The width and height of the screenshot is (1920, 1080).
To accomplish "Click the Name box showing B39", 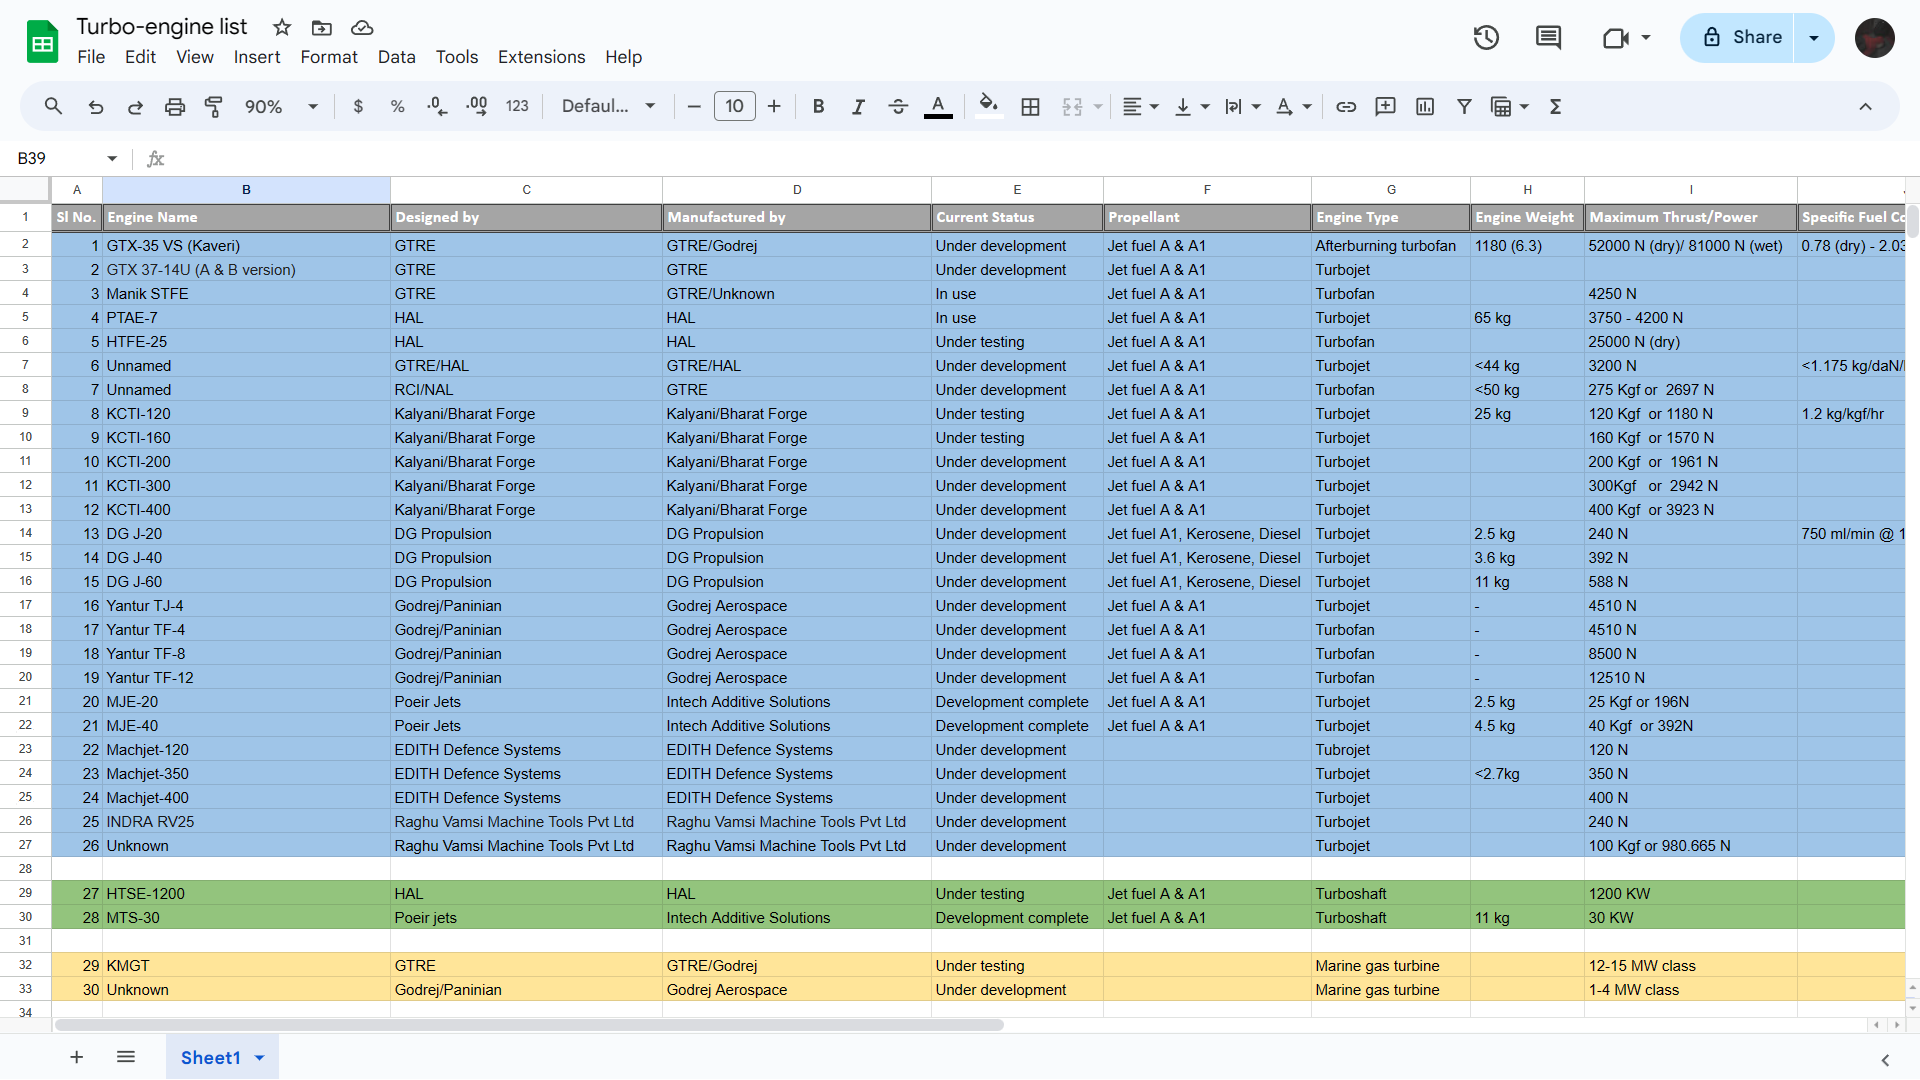I will 66,158.
